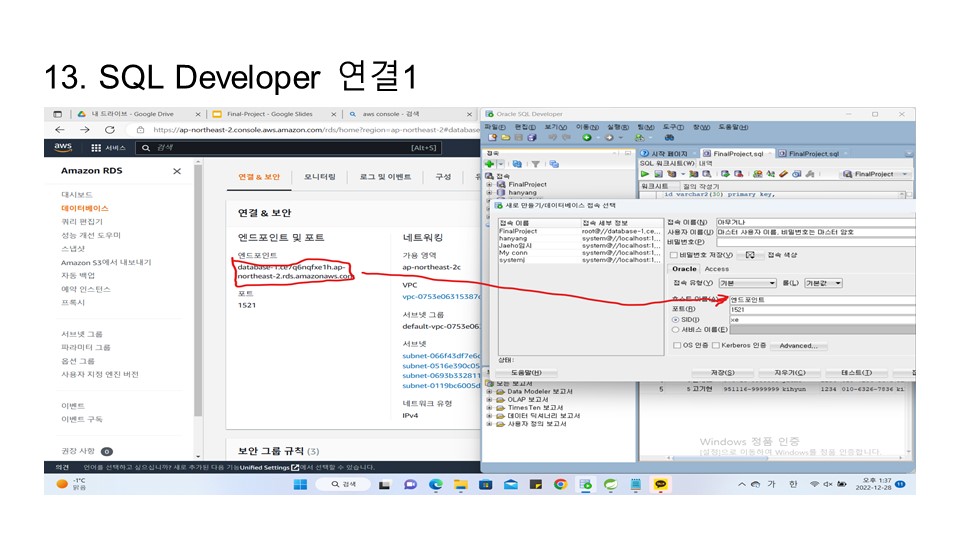This screenshot has width=960, height=540.
Task: Open the FinalProject connection dropdown in worksheet
Action: tap(874, 174)
